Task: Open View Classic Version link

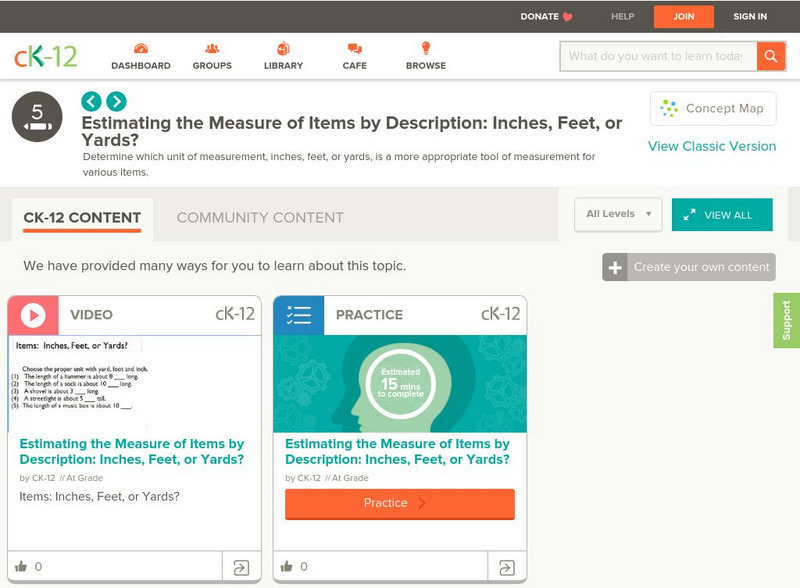Action: click(712, 146)
